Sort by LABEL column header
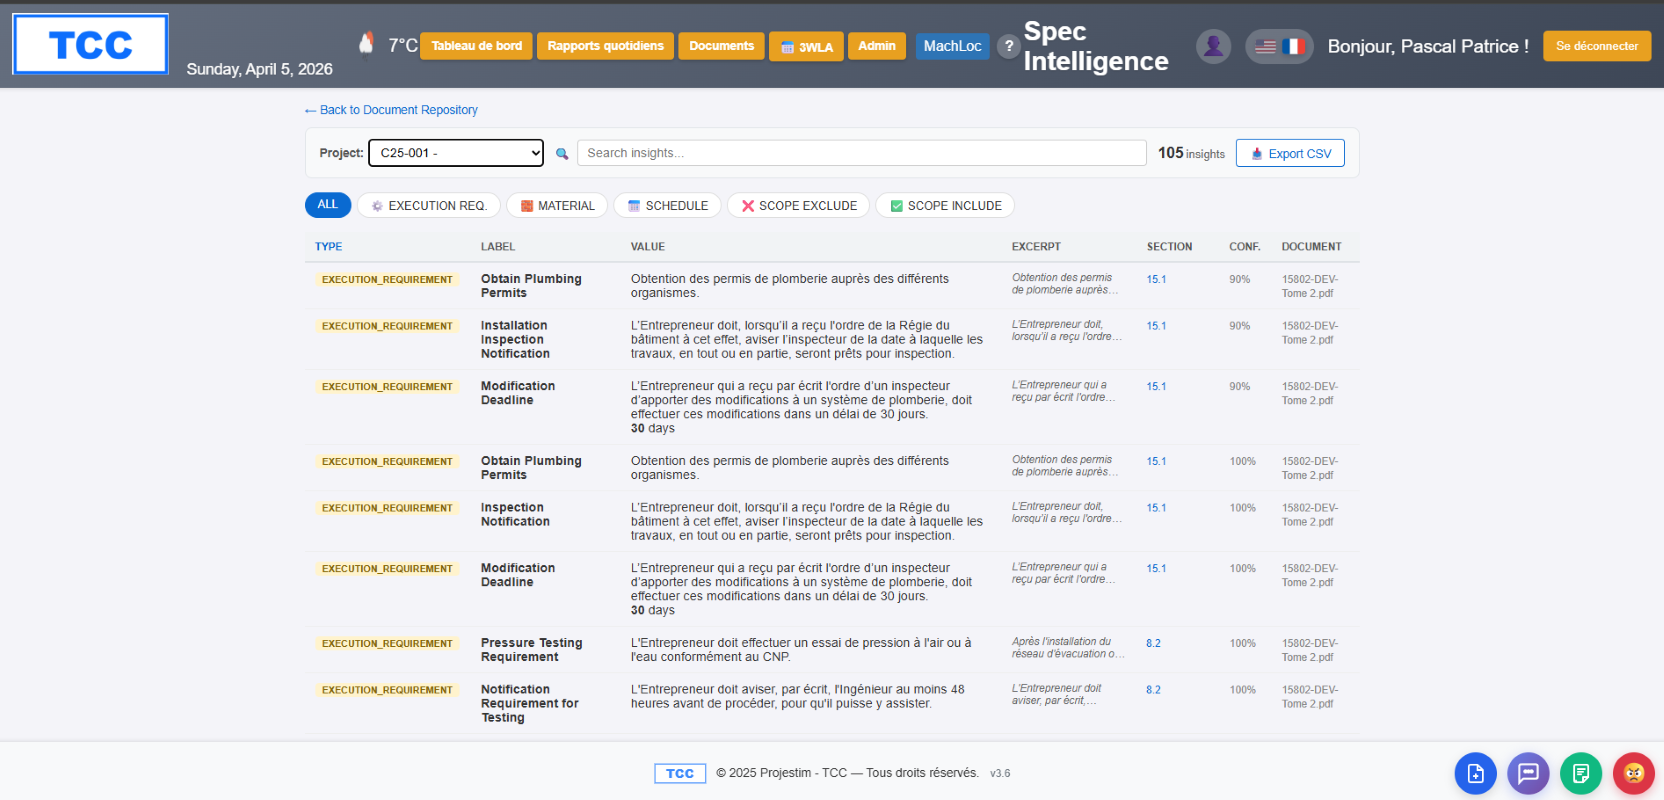This screenshot has width=1664, height=800. 498,247
